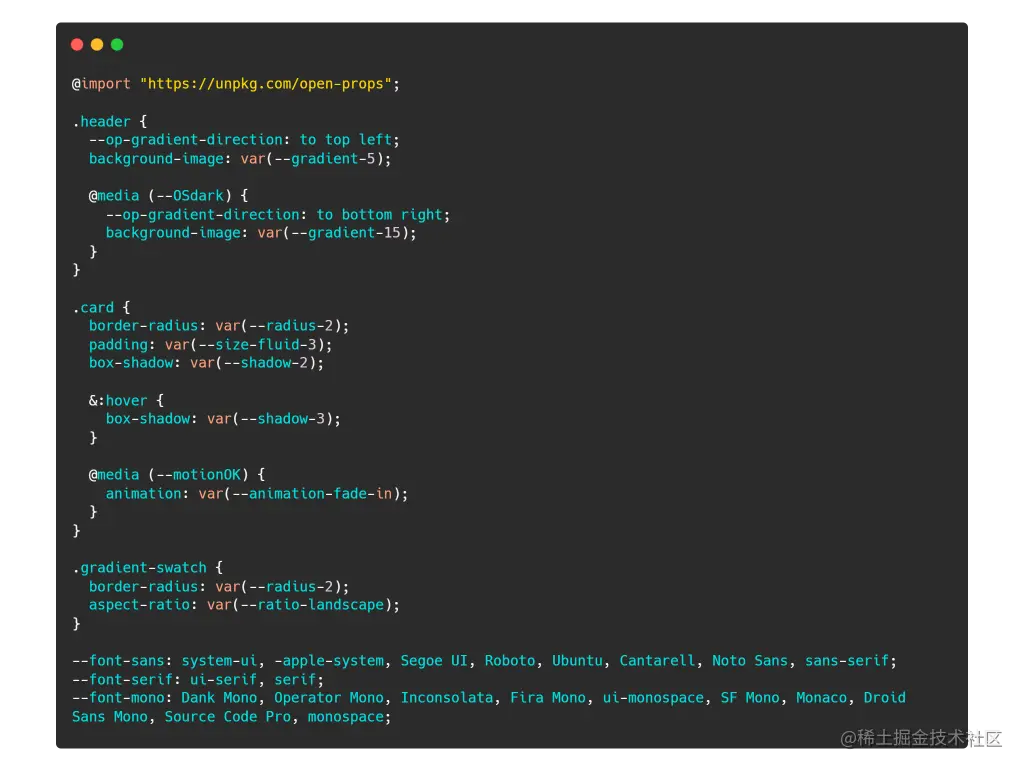Click the red close window dot
The height and width of the screenshot is (771, 1024).
[77, 44]
